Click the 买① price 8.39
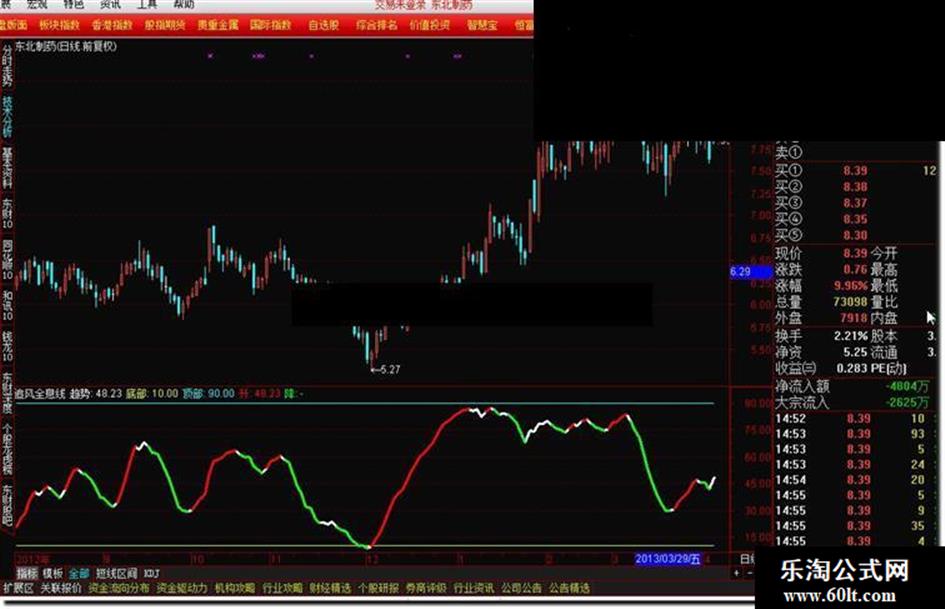Screen dimensions: 945x609 click(x=855, y=171)
